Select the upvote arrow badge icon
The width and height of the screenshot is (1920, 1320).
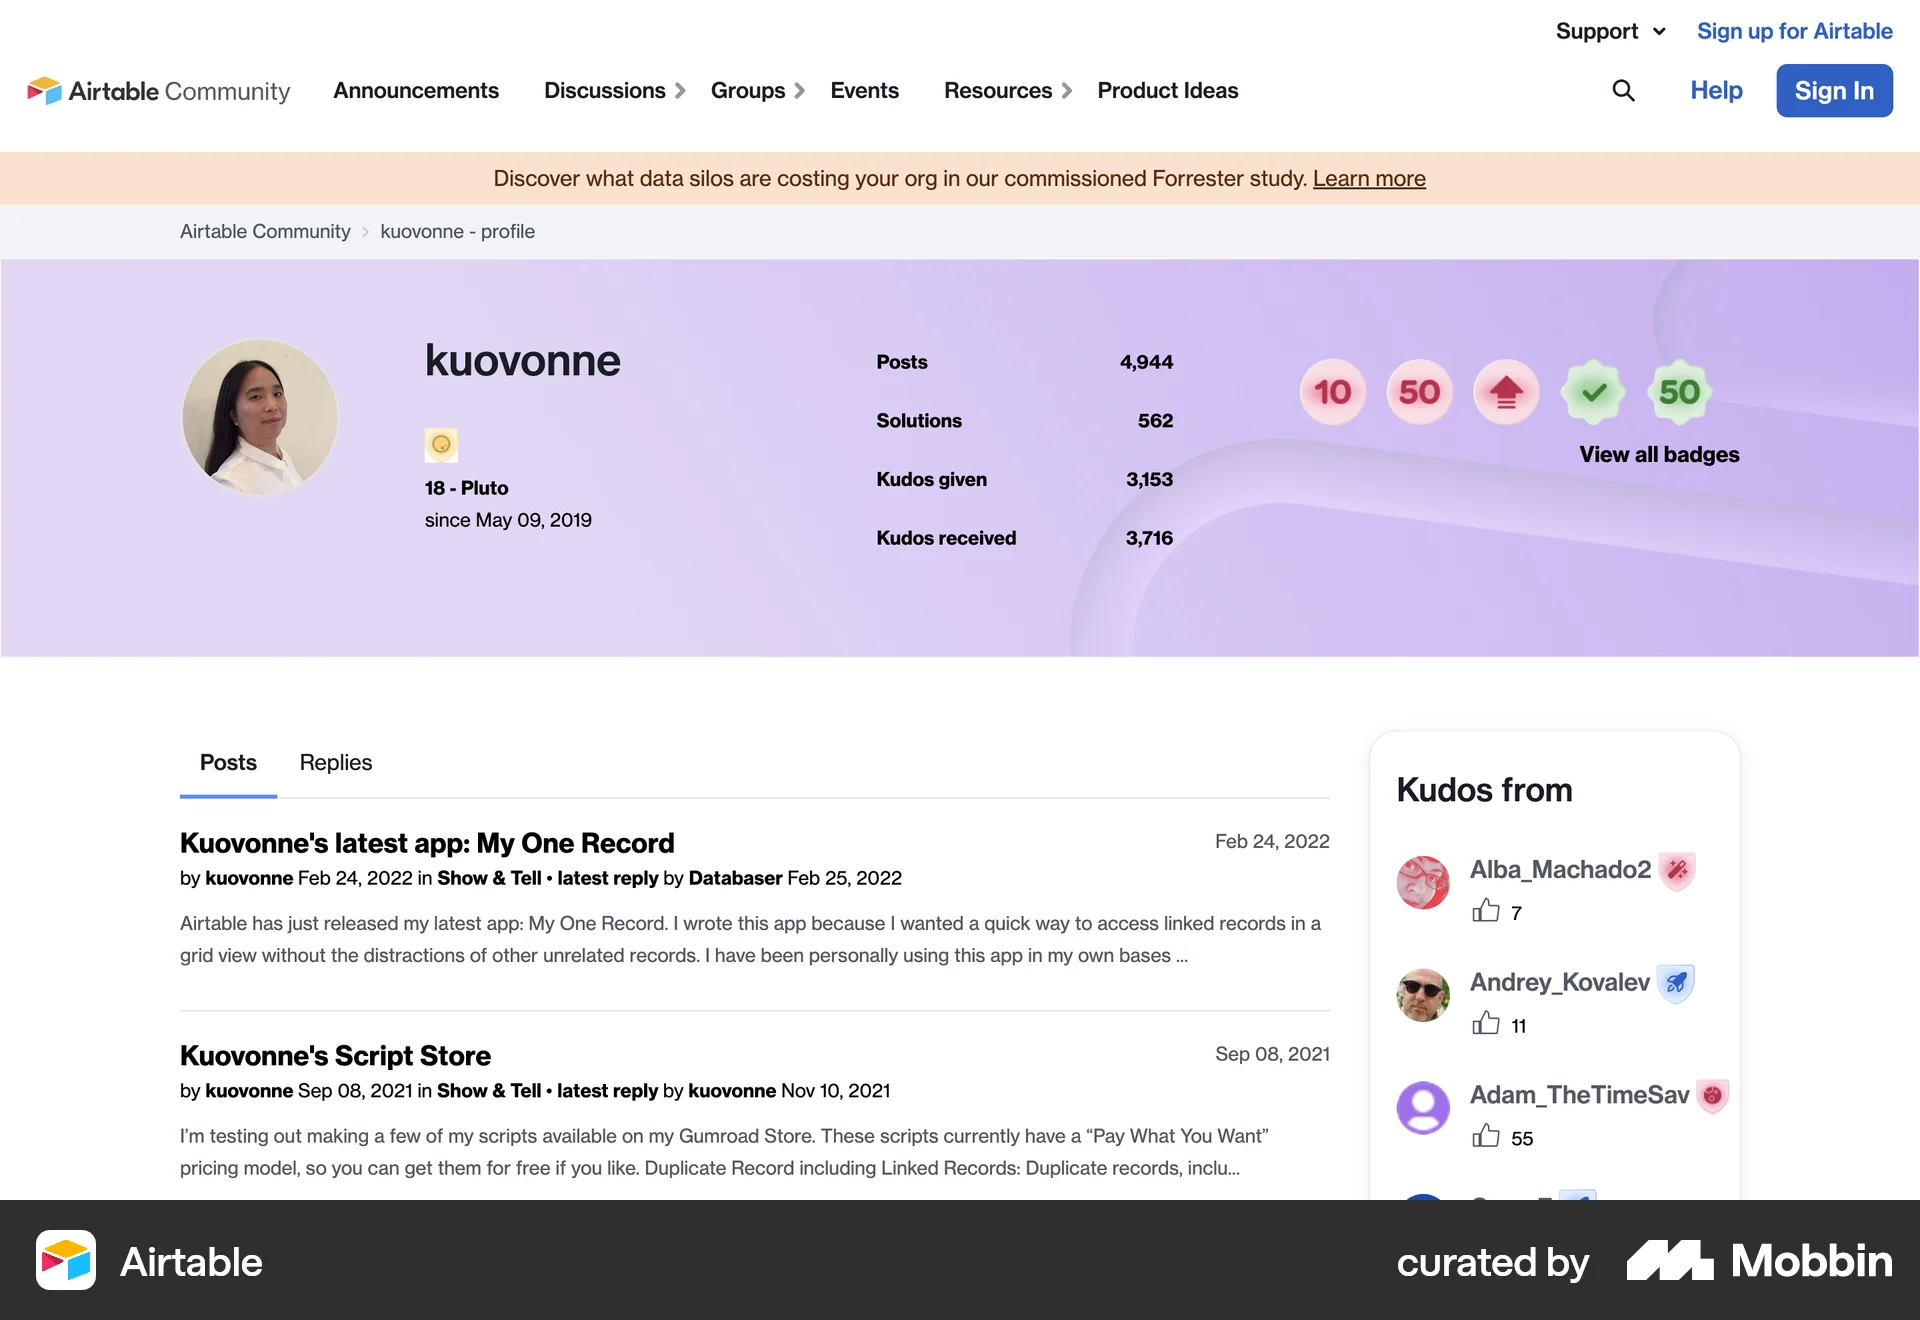(x=1506, y=392)
